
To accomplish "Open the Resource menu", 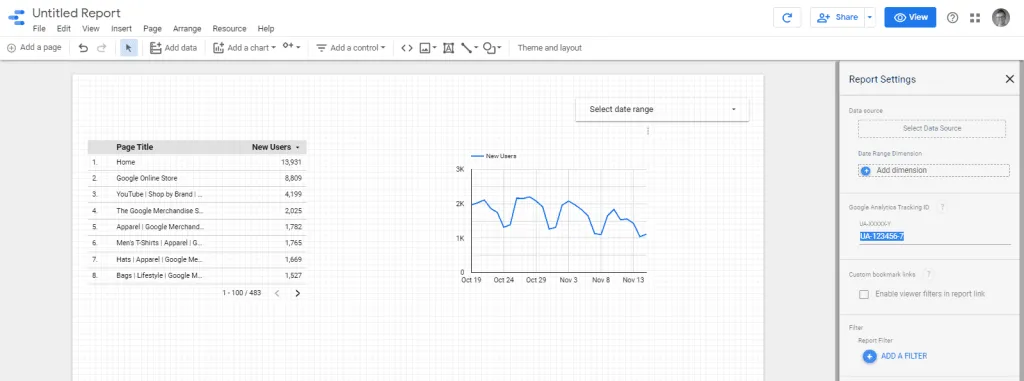I will click(x=229, y=29).
